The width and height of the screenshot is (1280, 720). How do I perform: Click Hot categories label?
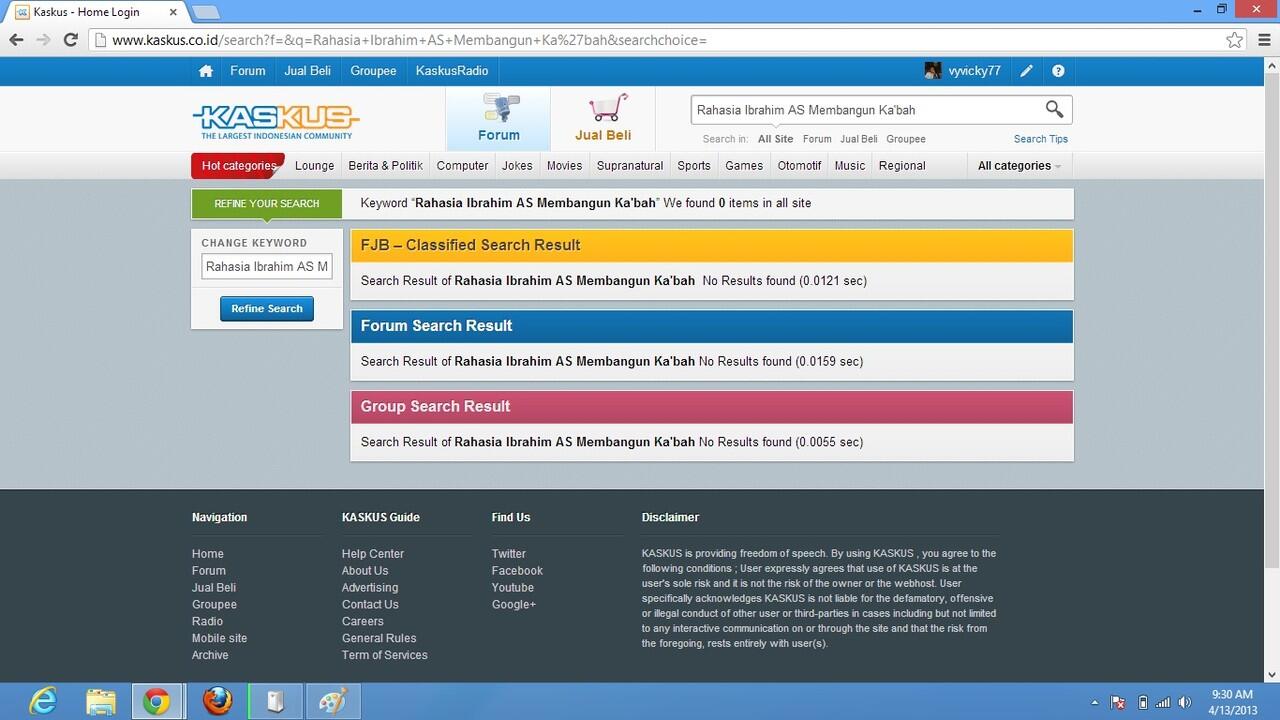[x=238, y=166]
